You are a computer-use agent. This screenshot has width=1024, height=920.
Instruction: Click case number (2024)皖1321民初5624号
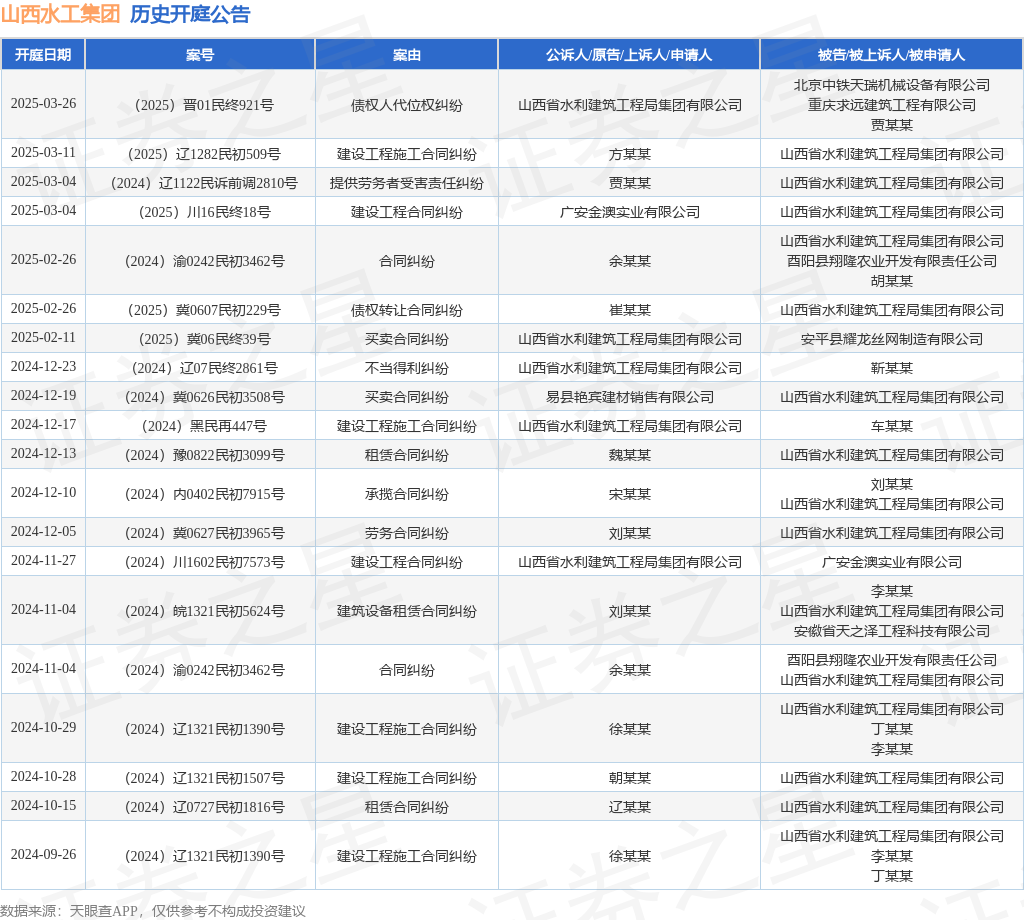coord(200,611)
